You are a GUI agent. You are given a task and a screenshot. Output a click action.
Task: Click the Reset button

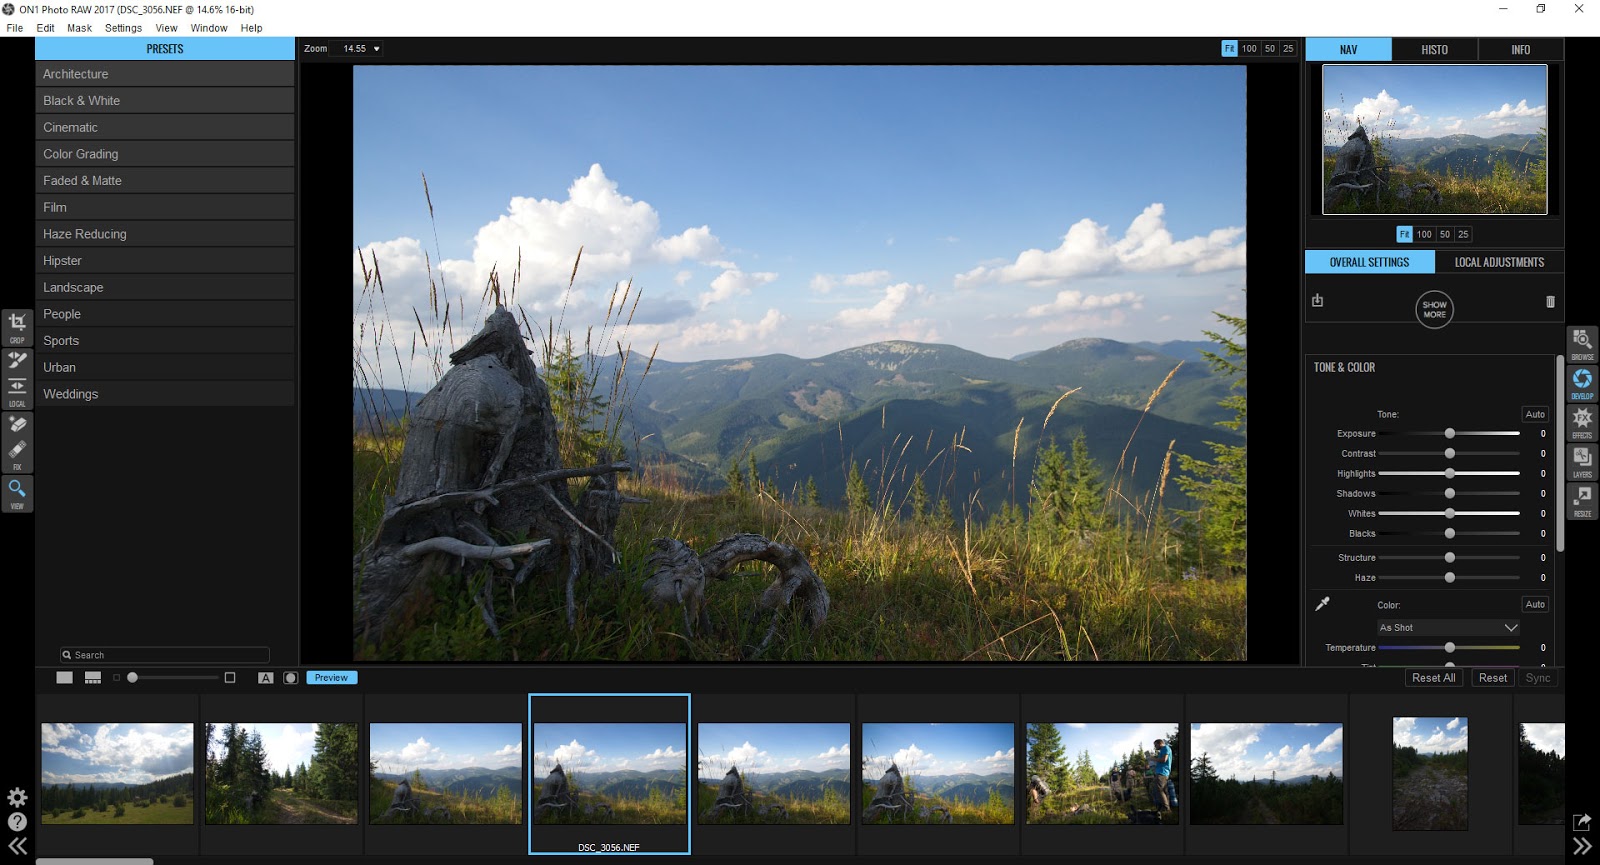[x=1493, y=677]
